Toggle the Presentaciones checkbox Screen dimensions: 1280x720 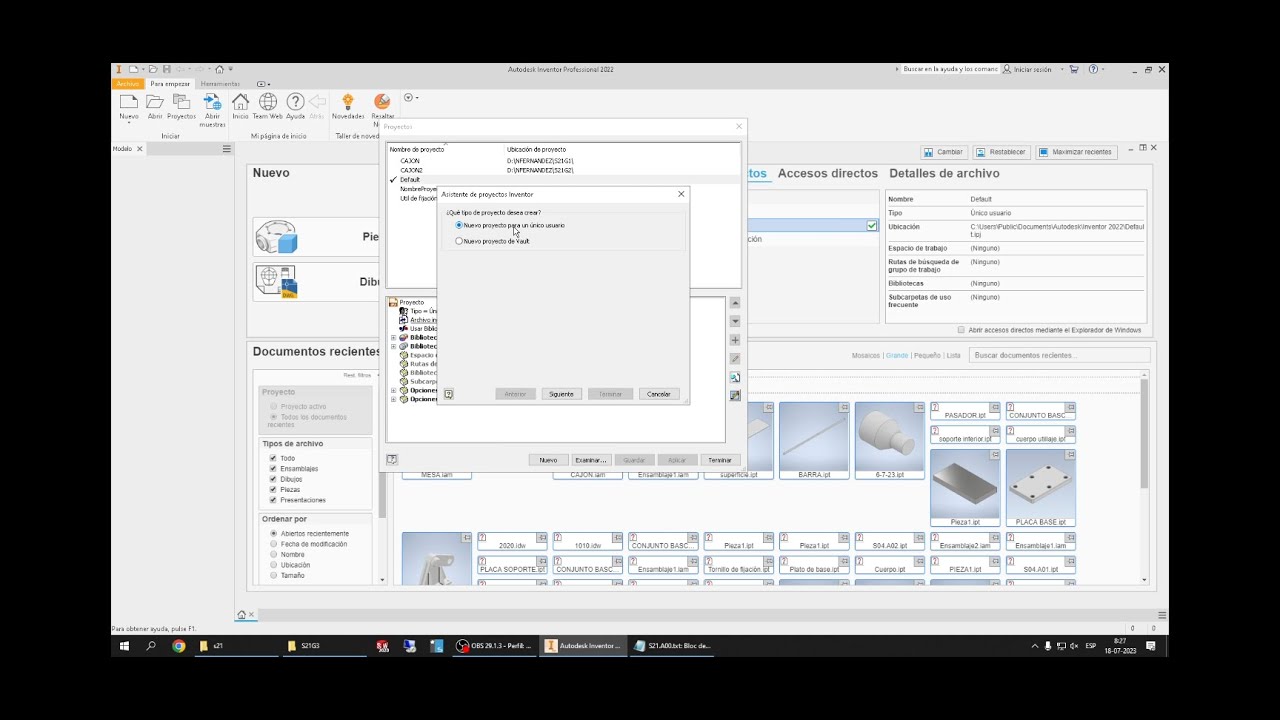273,500
